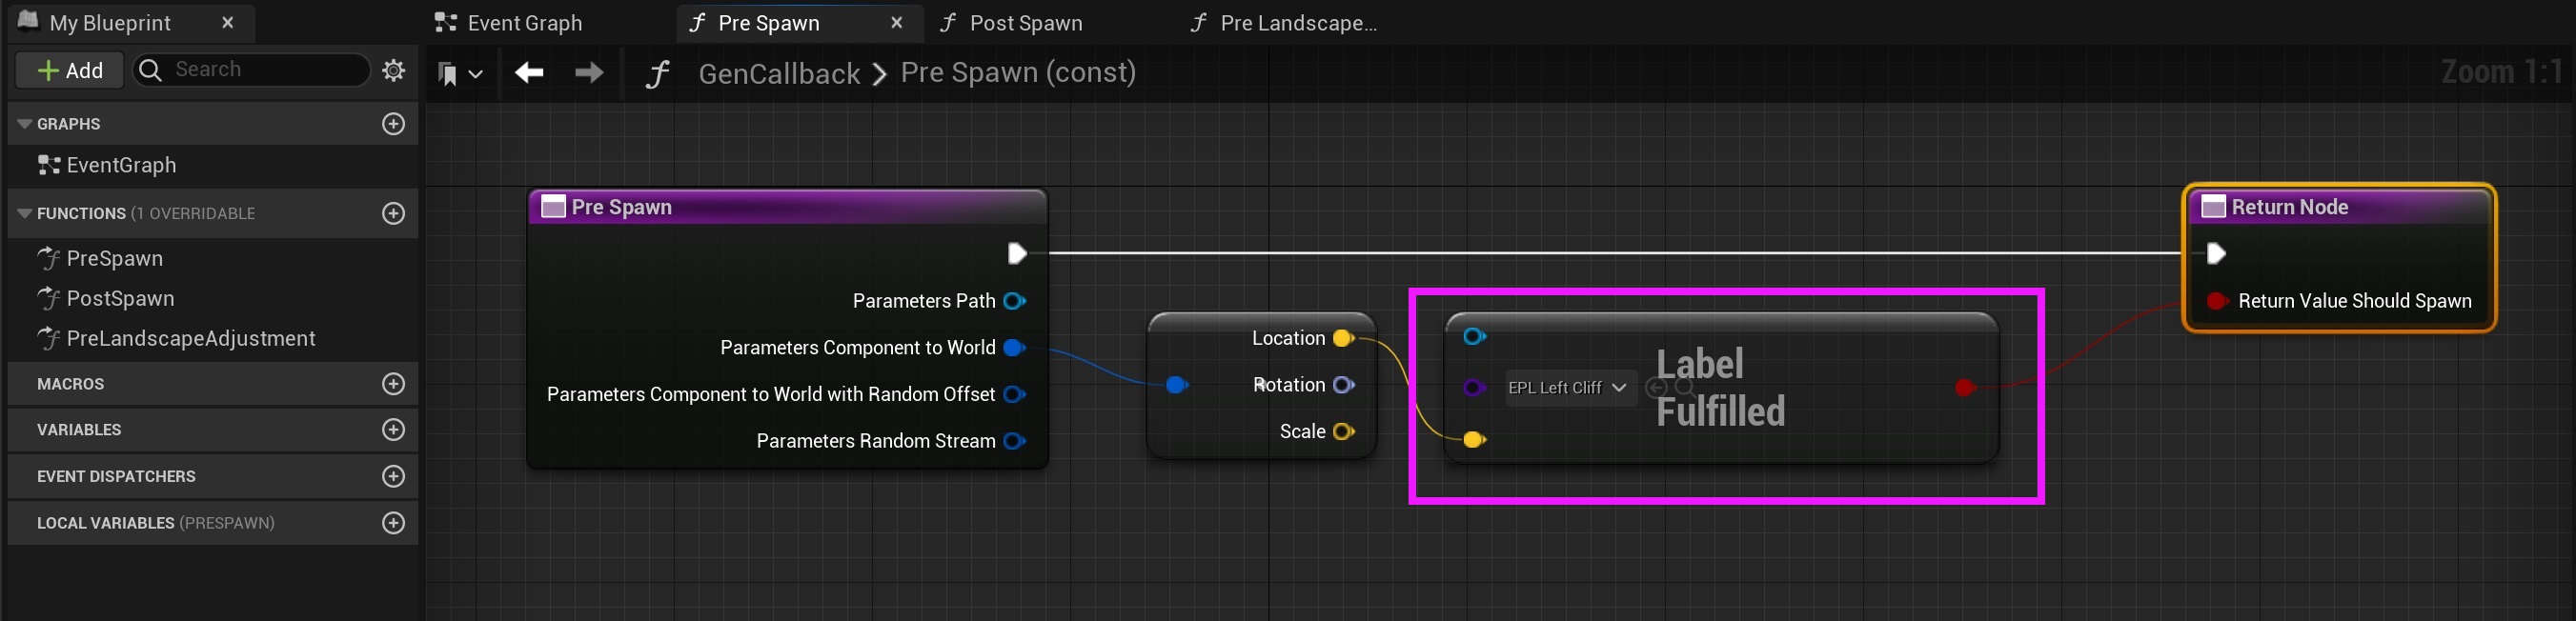The image size is (2576, 621).
Task: Click the GenCallback breadcrumb
Action: click(779, 73)
